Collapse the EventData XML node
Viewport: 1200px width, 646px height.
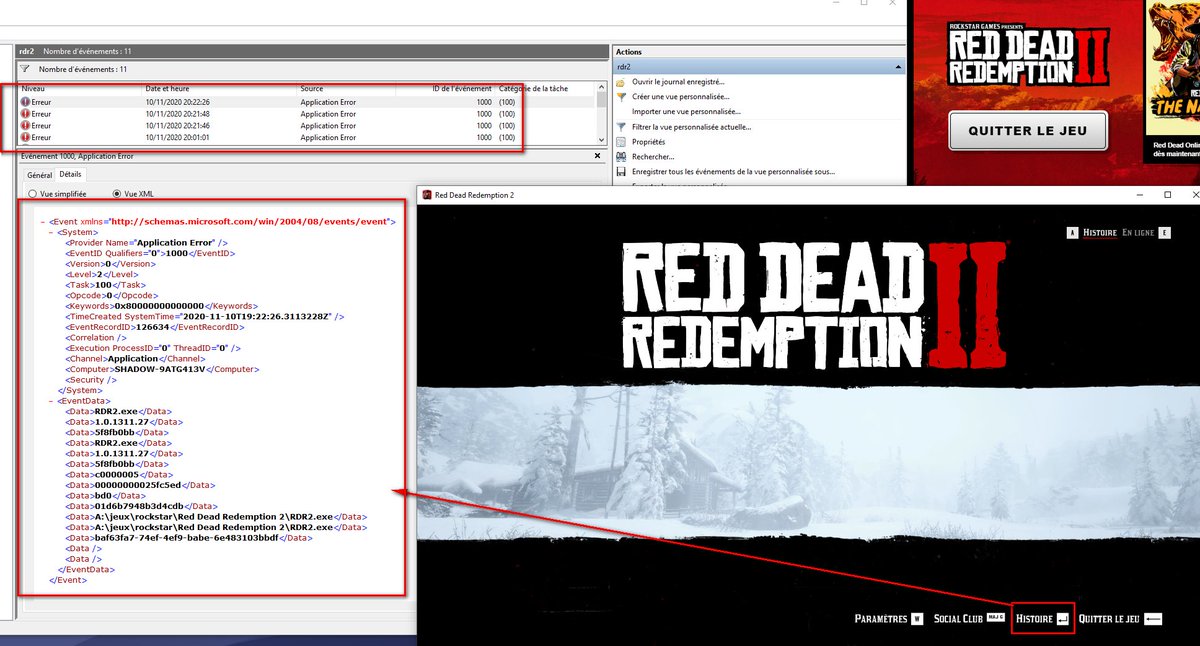[x=51, y=400]
